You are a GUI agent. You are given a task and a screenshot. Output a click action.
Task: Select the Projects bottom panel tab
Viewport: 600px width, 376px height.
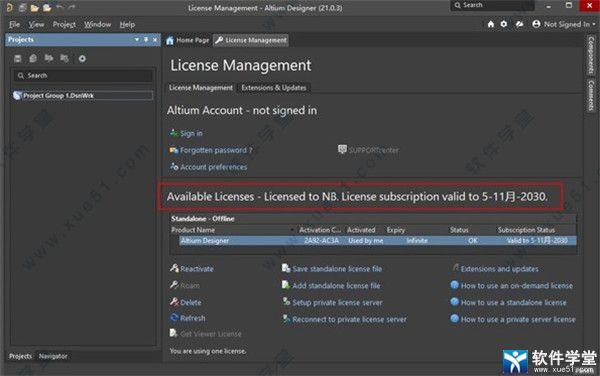(x=20, y=356)
